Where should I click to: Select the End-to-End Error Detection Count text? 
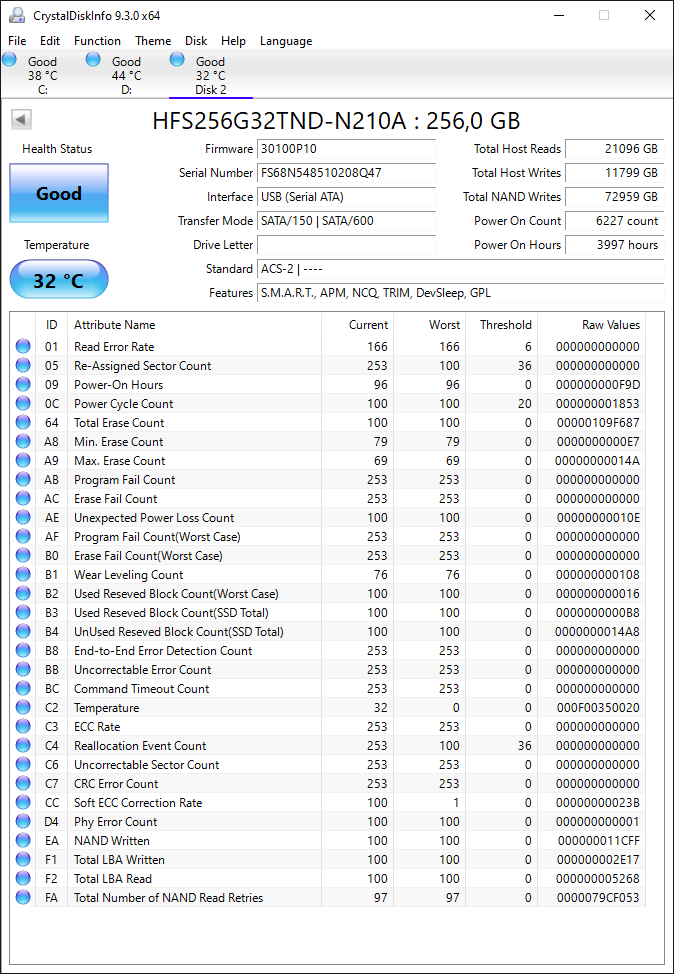coord(163,650)
